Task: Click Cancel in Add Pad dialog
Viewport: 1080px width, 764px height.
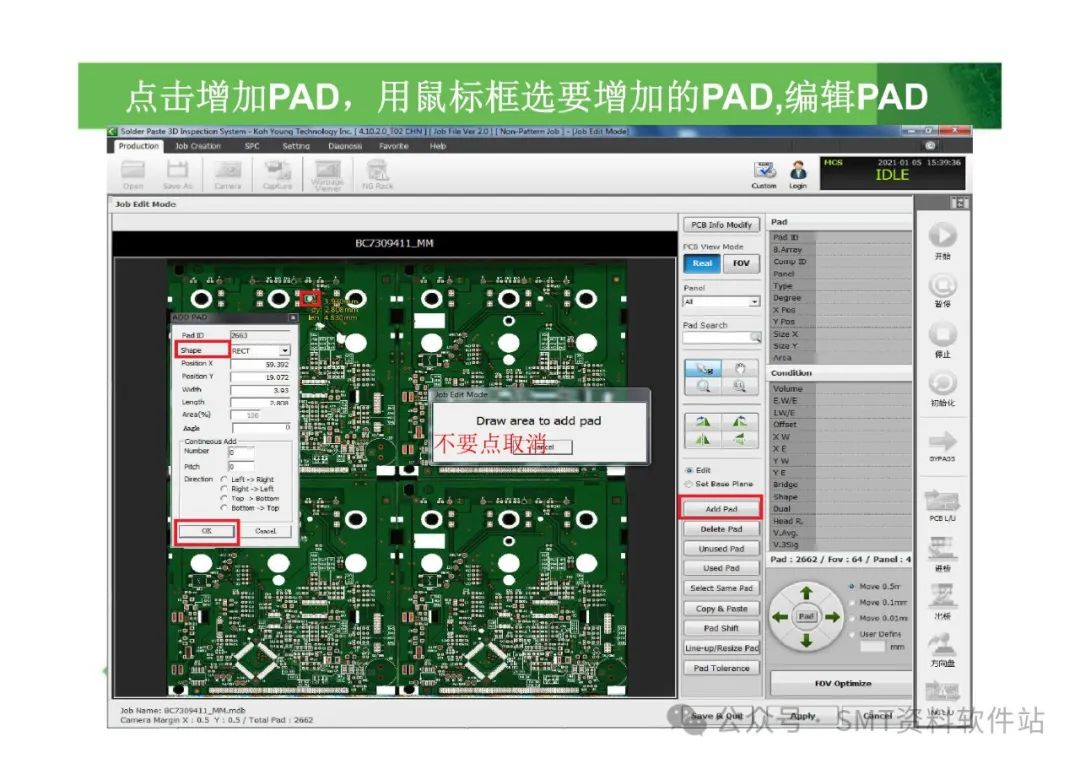Action: click(265, 531)
